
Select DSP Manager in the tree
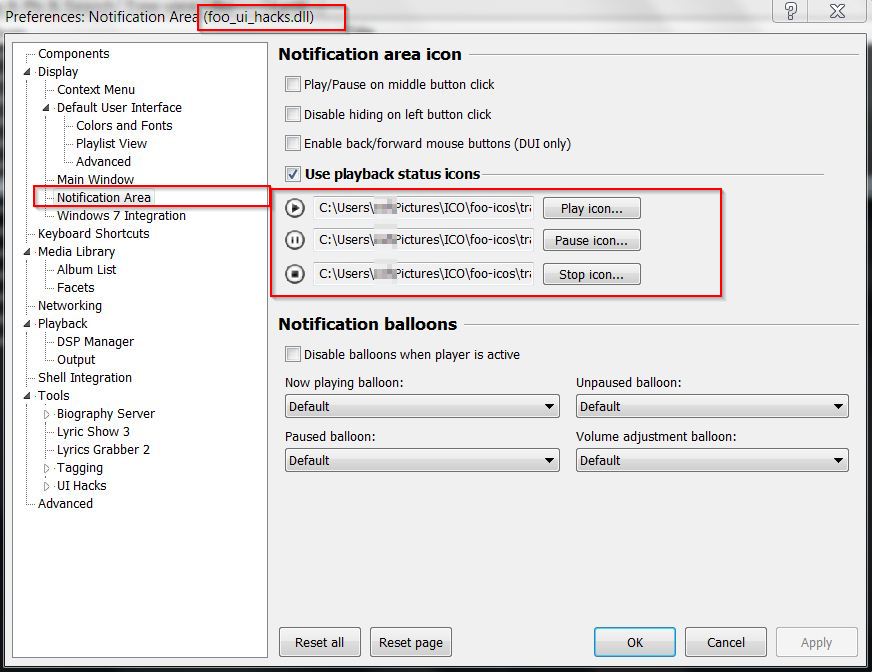95,342
